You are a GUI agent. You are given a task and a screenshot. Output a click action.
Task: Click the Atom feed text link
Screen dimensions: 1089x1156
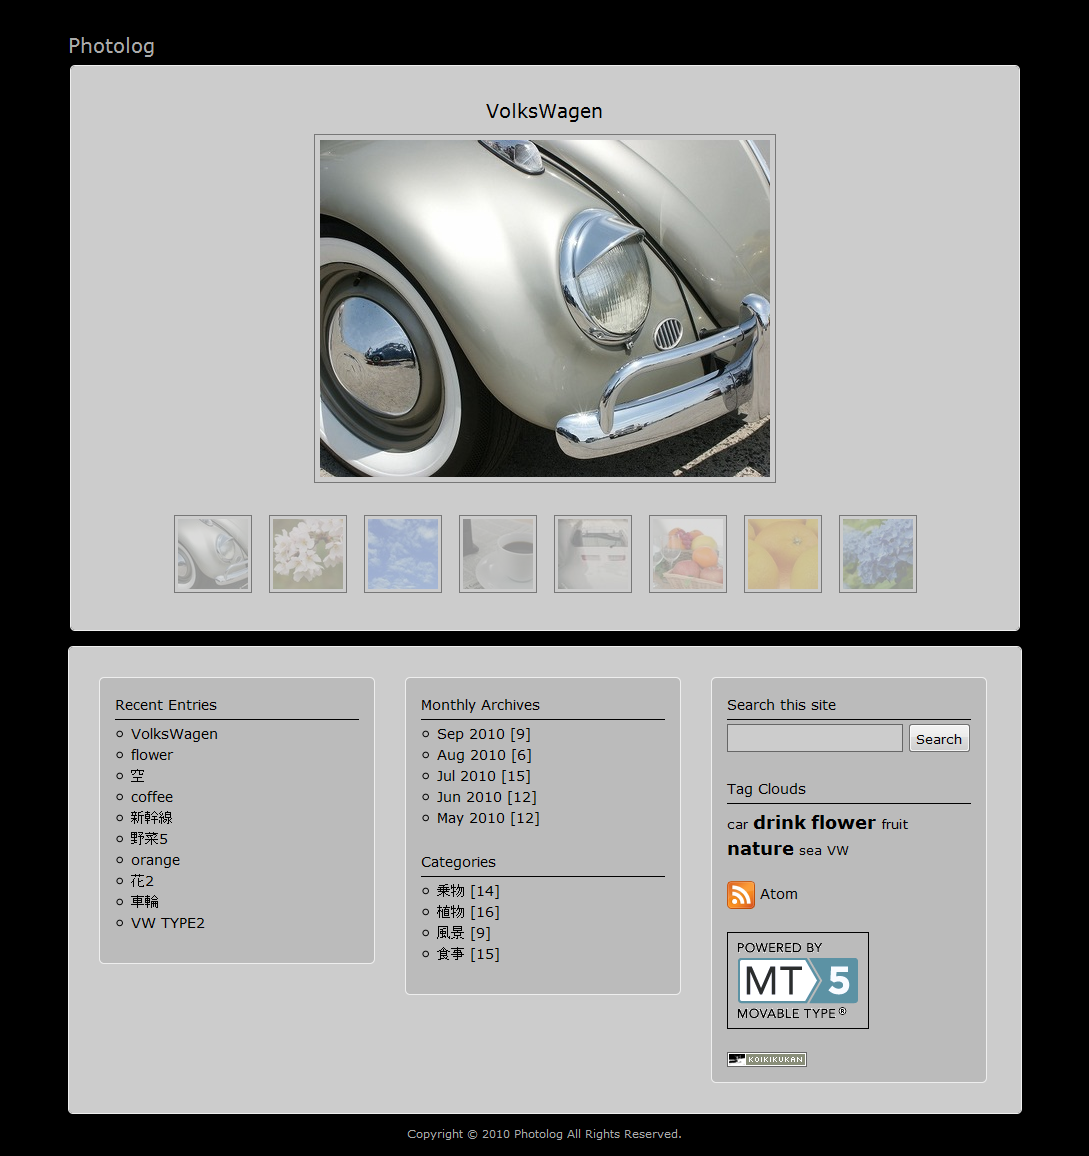tap(779, 894)
